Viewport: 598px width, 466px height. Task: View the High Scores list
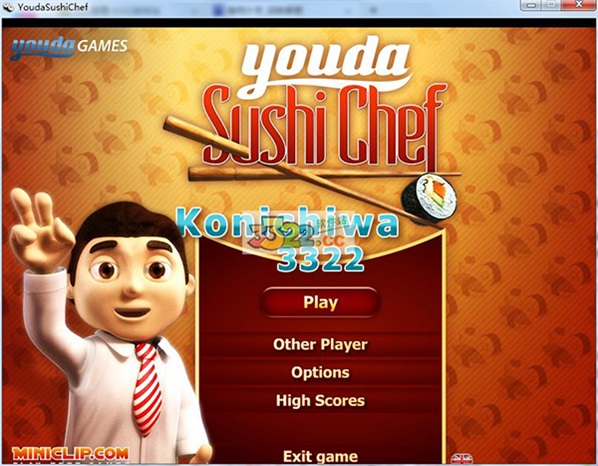[x=320, y=400]
